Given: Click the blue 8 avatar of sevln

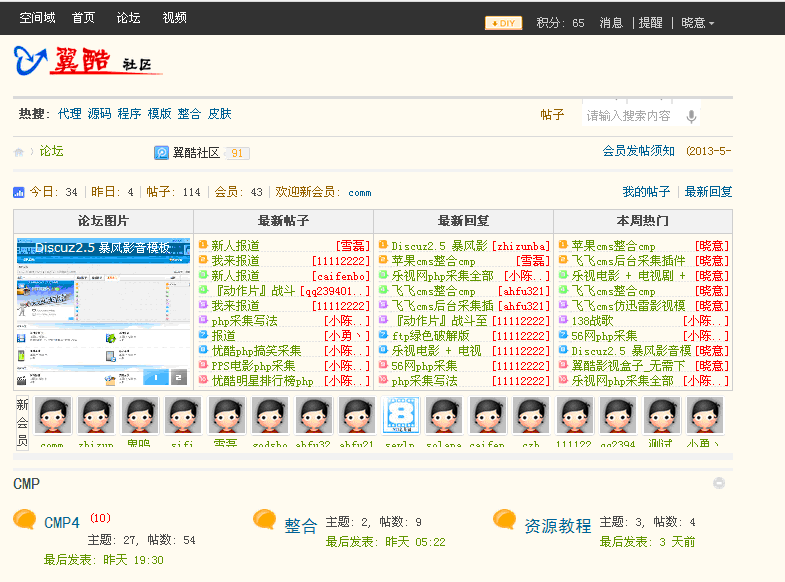Looking at the screenshot, I should tap(401, 415).
